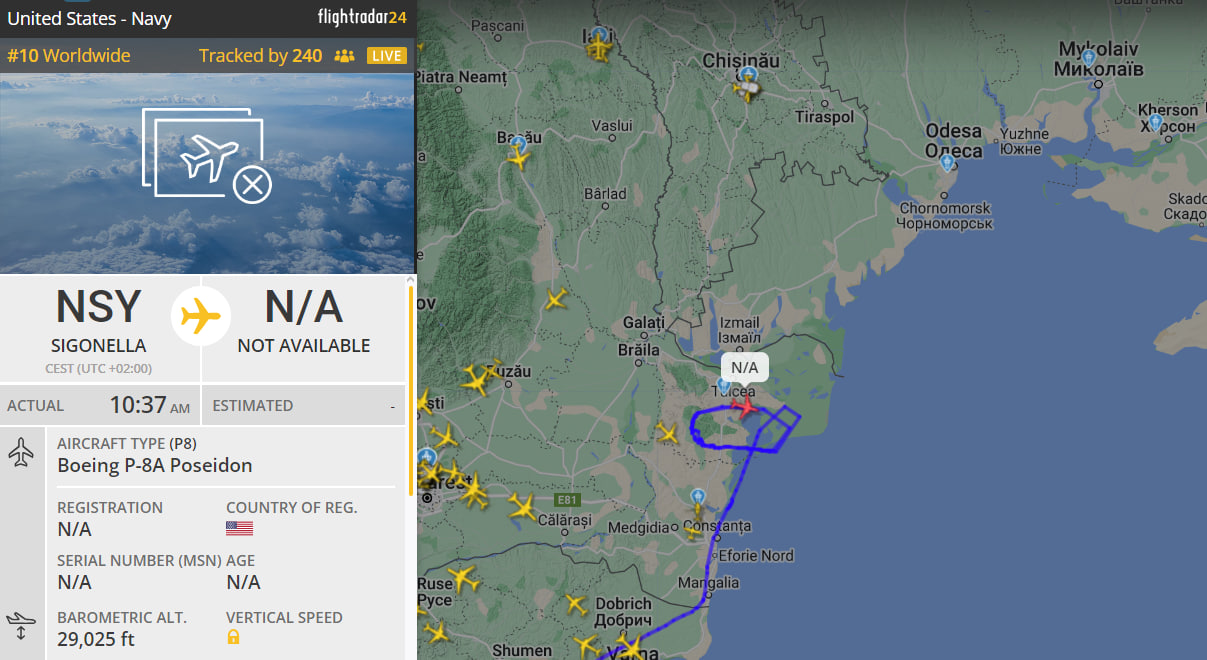
Task: Click the LIVE badge
Action: click(387, 56)
